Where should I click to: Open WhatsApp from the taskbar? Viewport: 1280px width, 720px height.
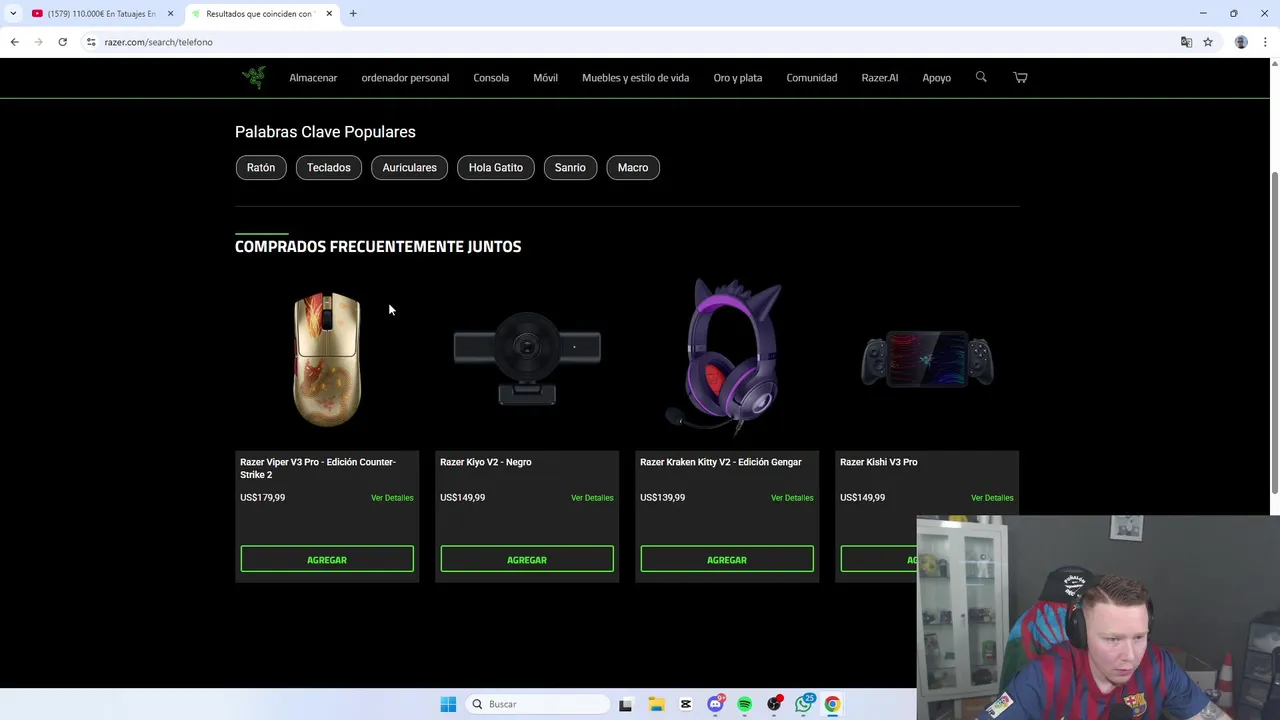803,704
